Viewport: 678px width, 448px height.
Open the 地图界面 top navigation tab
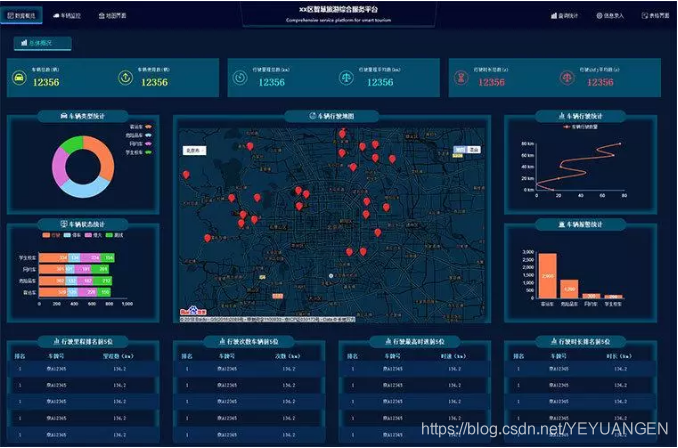[112, 16]
